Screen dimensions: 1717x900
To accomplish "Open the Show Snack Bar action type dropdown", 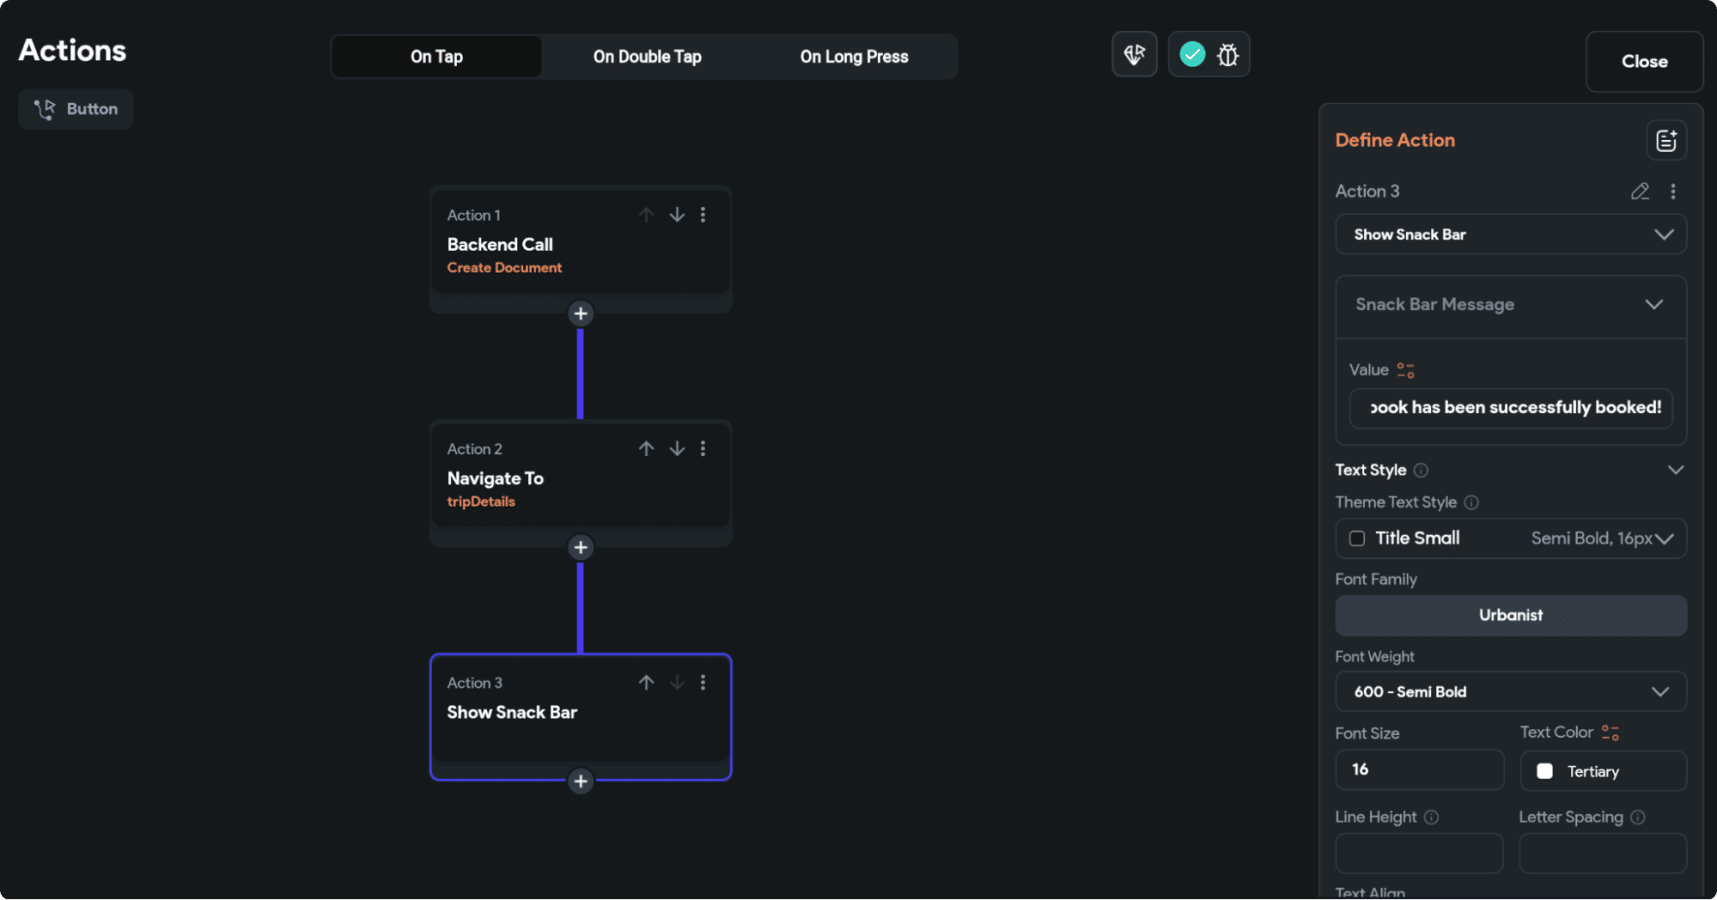I will (1510, 234).
